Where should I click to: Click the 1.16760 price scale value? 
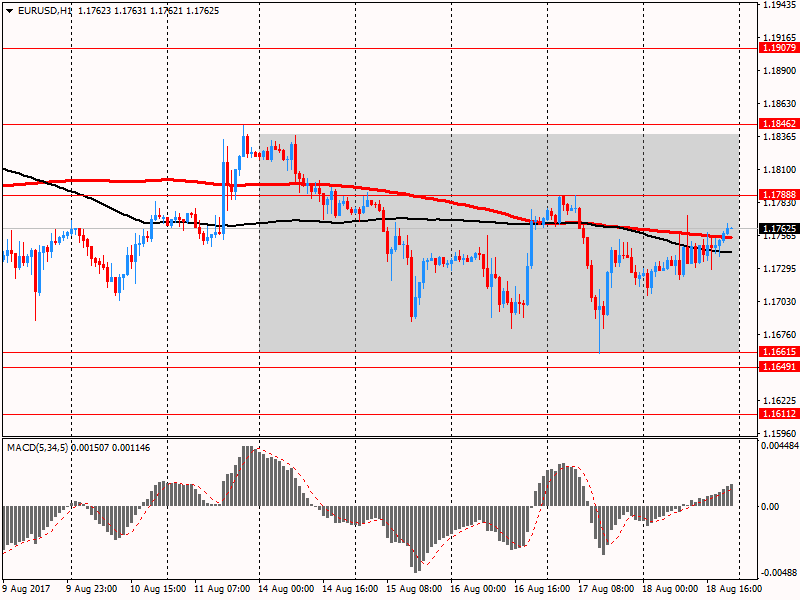pyautogui.click(x=780, y=335)
